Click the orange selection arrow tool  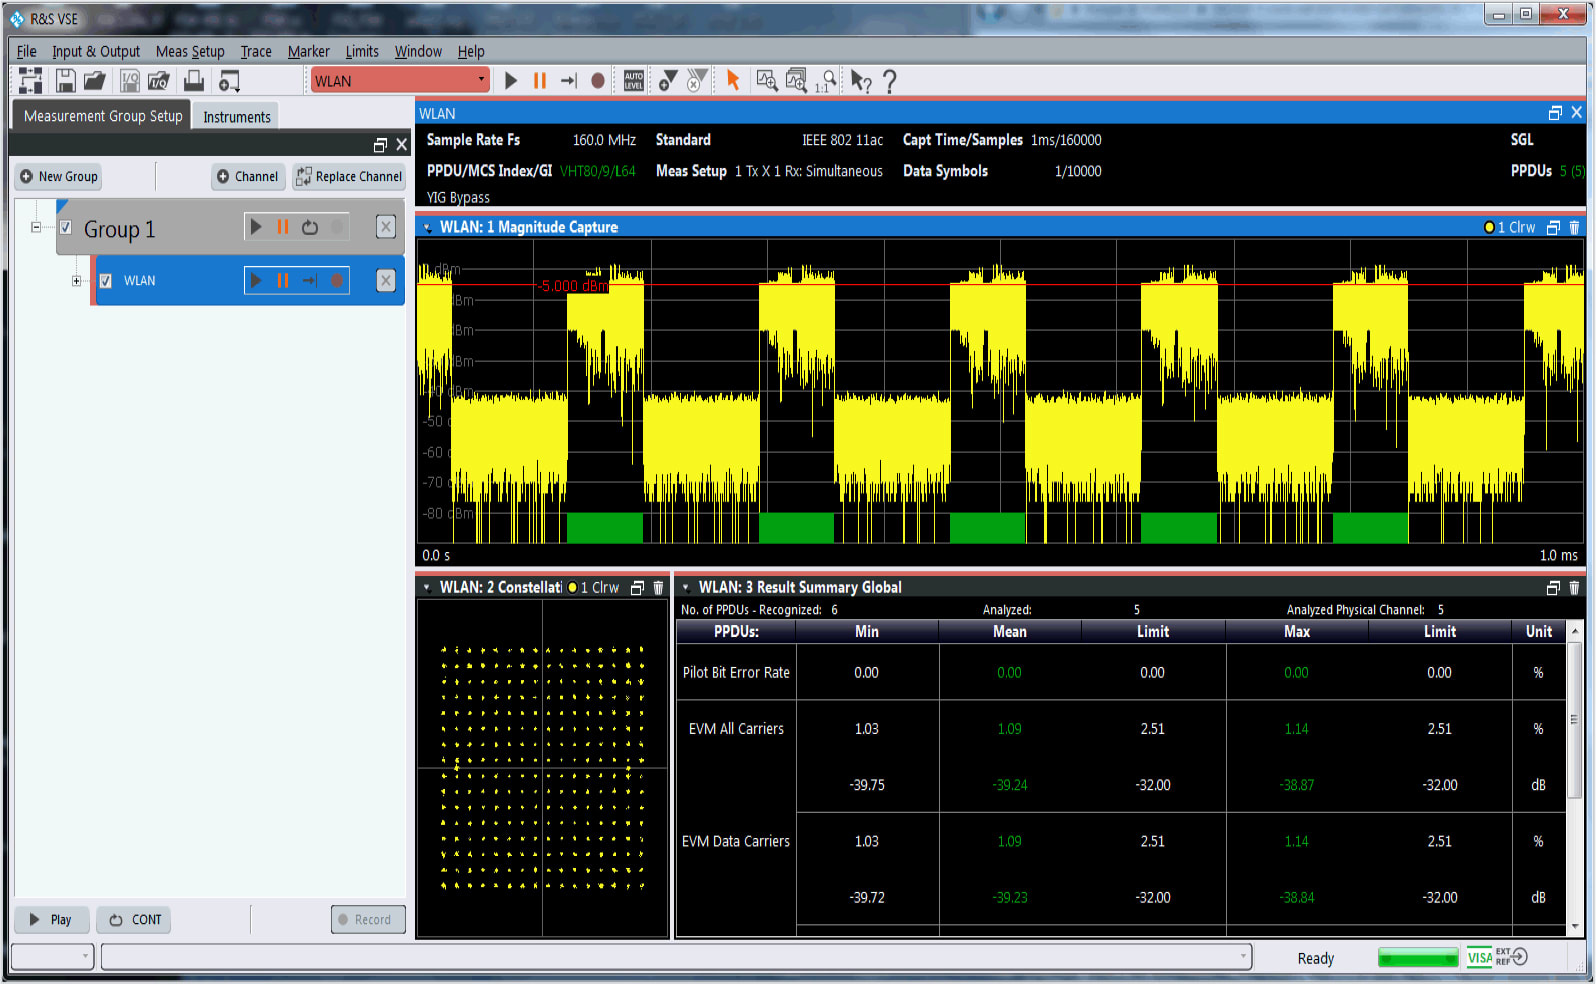click(732, 81)
